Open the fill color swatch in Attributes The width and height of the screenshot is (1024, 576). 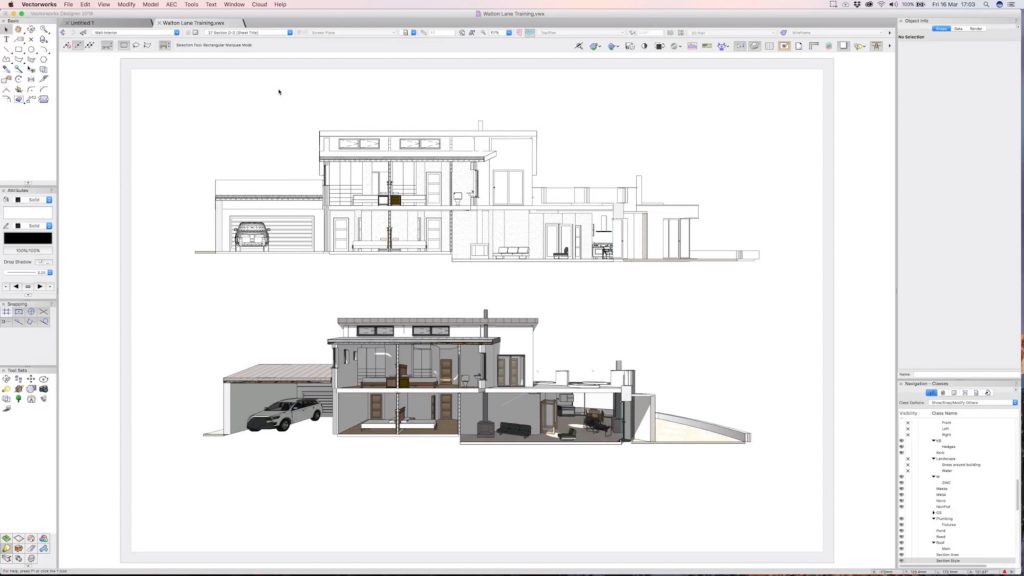click(x=18, y=200)
